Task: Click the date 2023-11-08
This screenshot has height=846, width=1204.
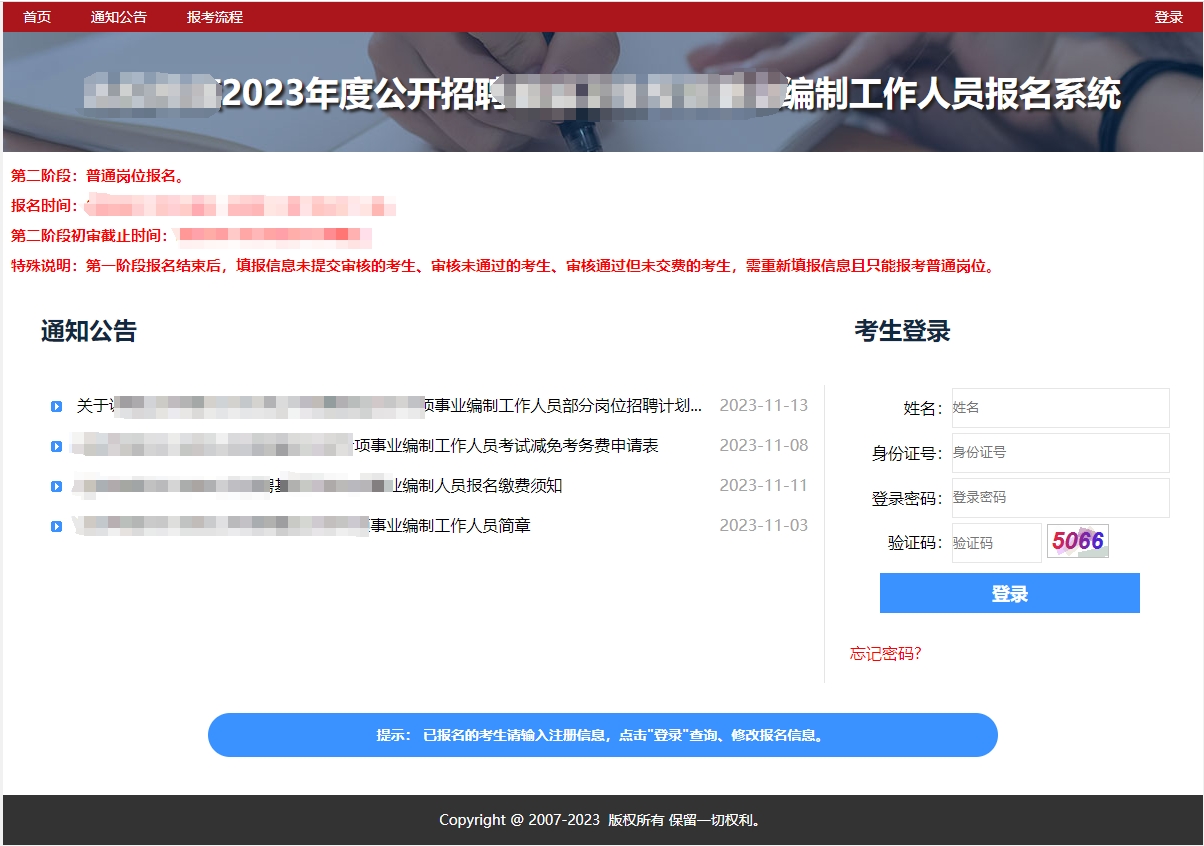Action: pos(764,445)
